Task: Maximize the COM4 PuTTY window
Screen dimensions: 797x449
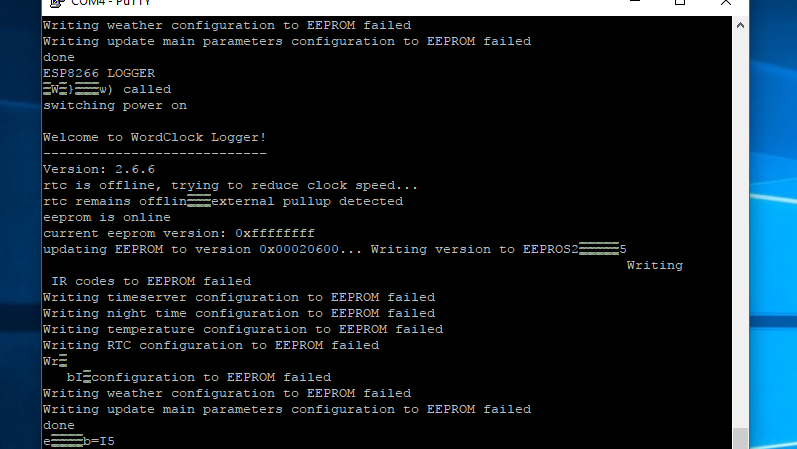Action: click(680, 2)
